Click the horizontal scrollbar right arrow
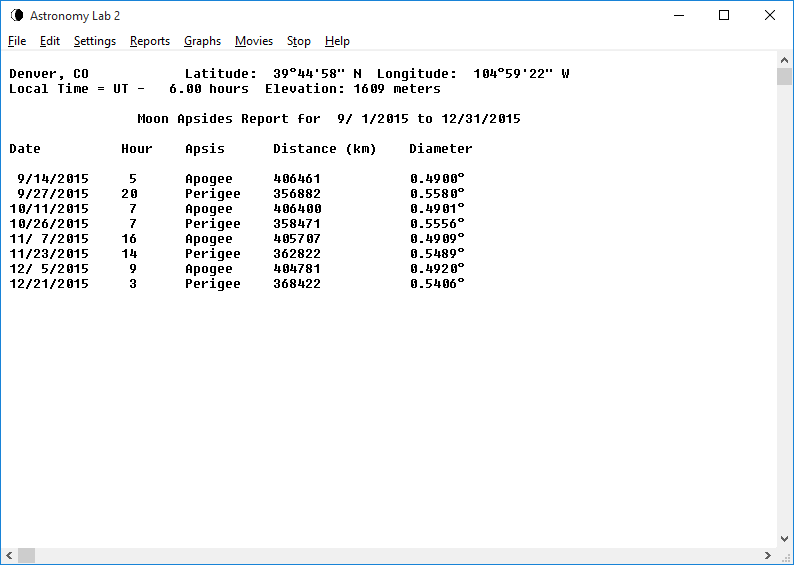794x565 pixels. coord(768,556)
